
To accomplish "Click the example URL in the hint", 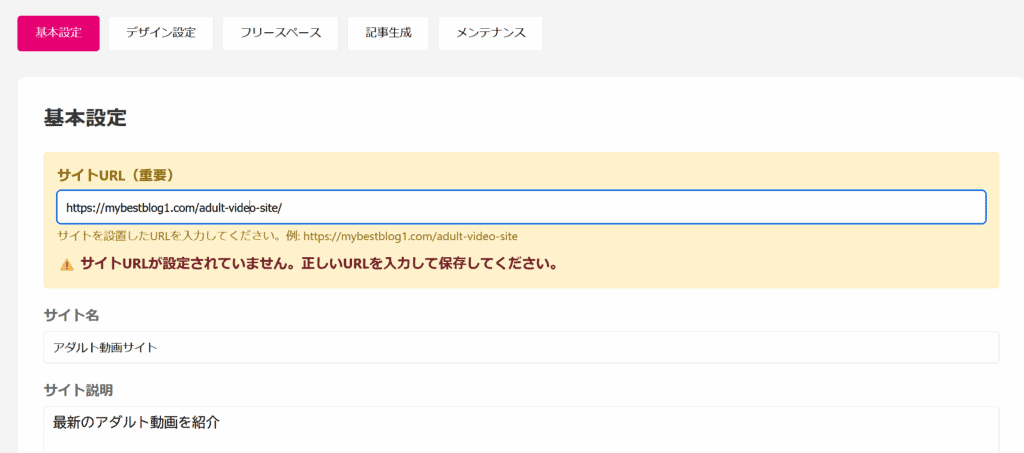I will coord(411,236).
